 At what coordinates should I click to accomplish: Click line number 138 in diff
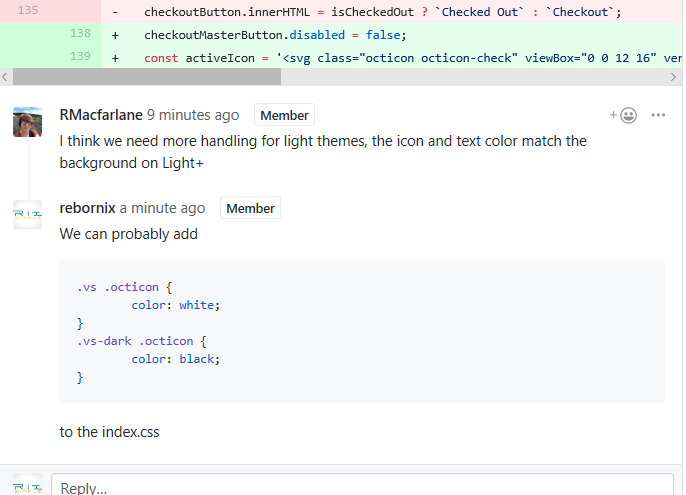pos(80,33)
